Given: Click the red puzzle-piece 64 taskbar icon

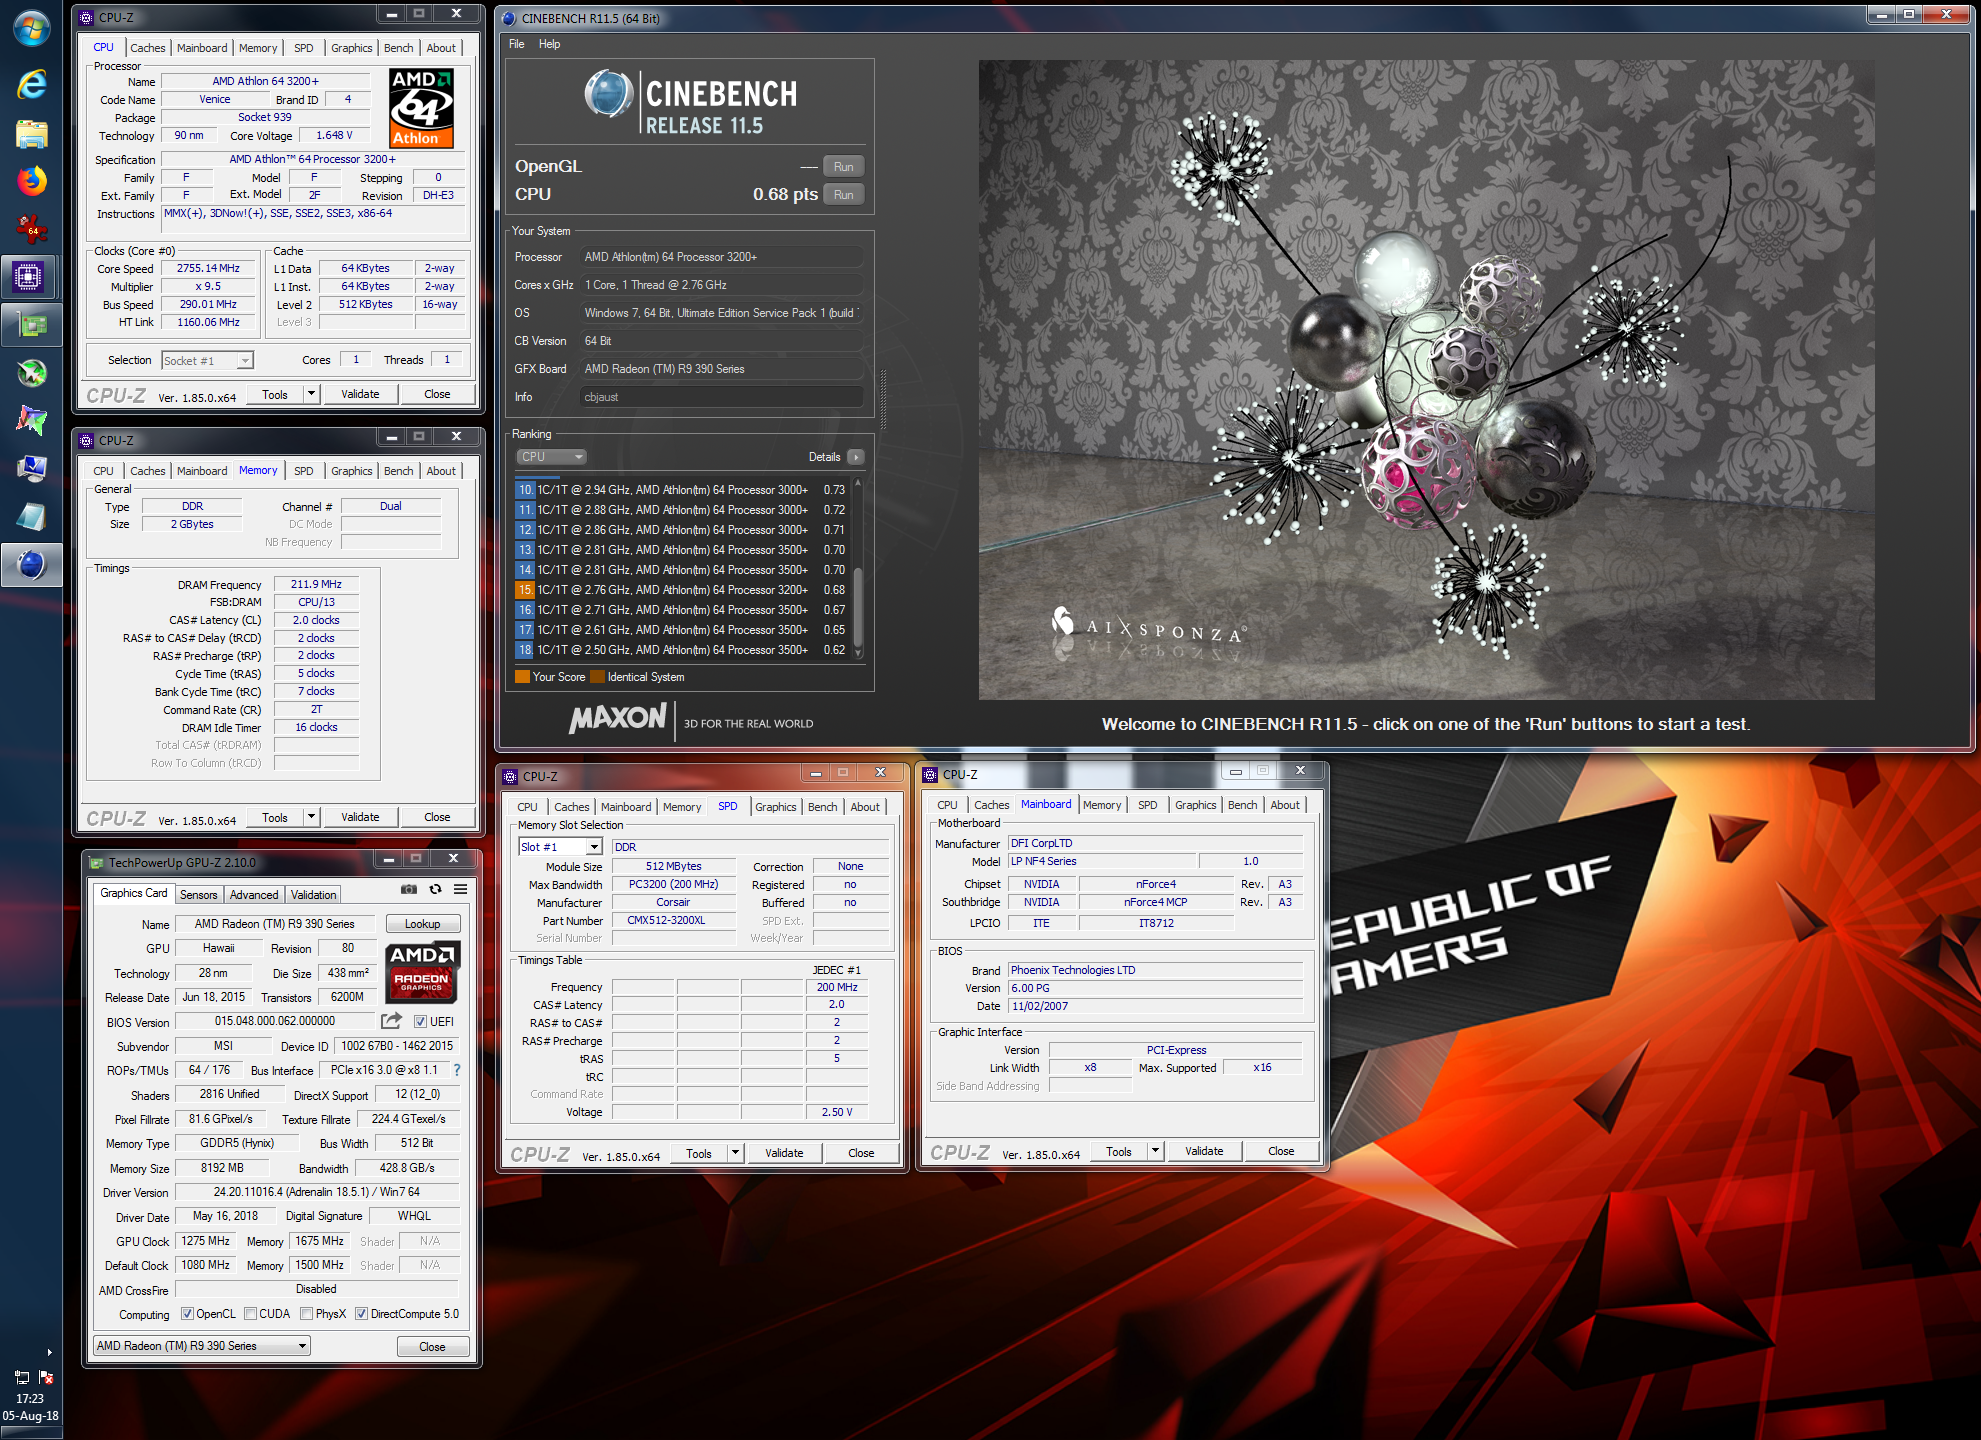Looking at the screenshot, I should click(31, 229).
